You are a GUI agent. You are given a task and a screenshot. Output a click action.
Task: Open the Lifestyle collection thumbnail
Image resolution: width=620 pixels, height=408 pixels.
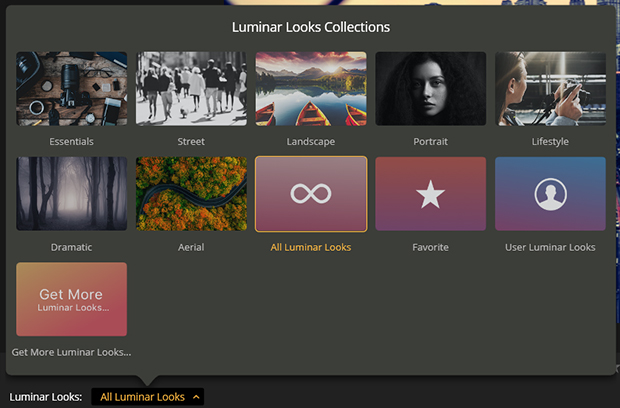pos(550,89)
